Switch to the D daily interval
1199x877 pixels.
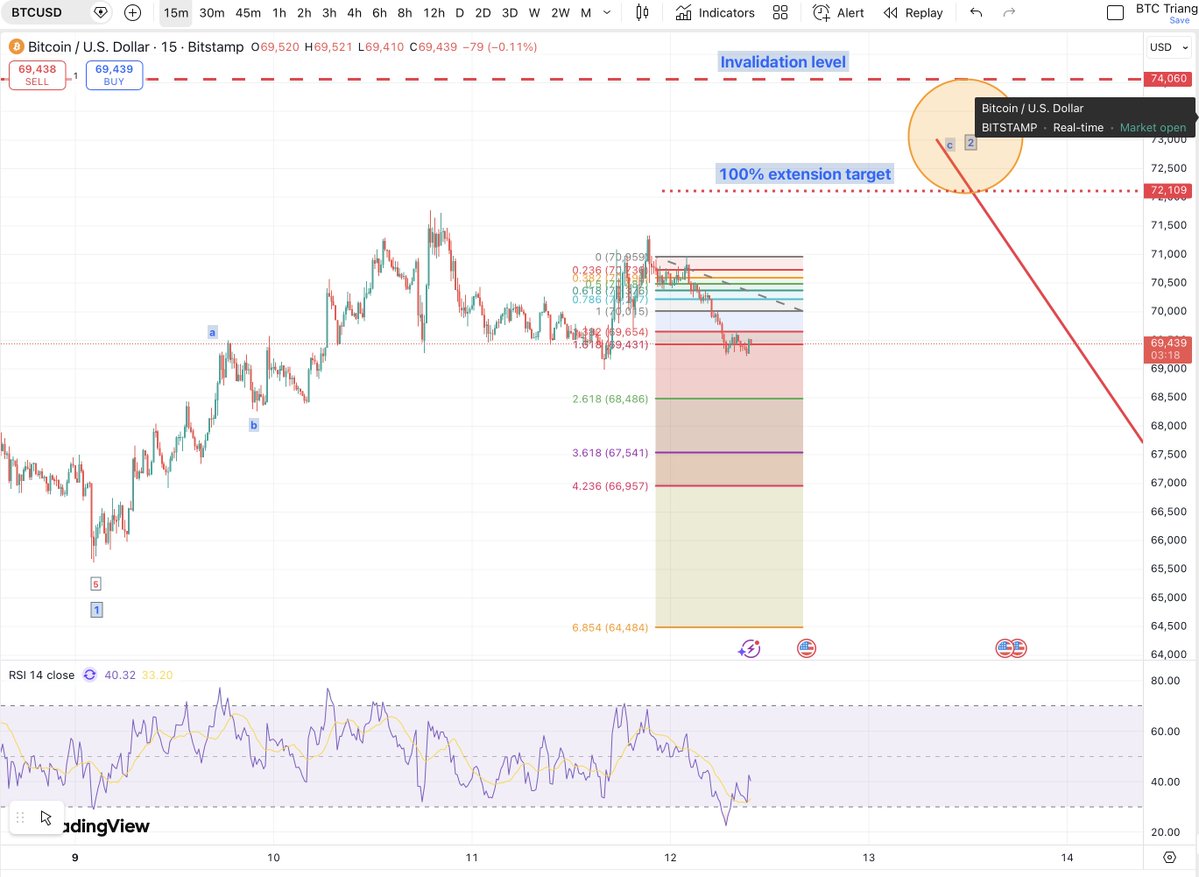click(x=458, y=13)
